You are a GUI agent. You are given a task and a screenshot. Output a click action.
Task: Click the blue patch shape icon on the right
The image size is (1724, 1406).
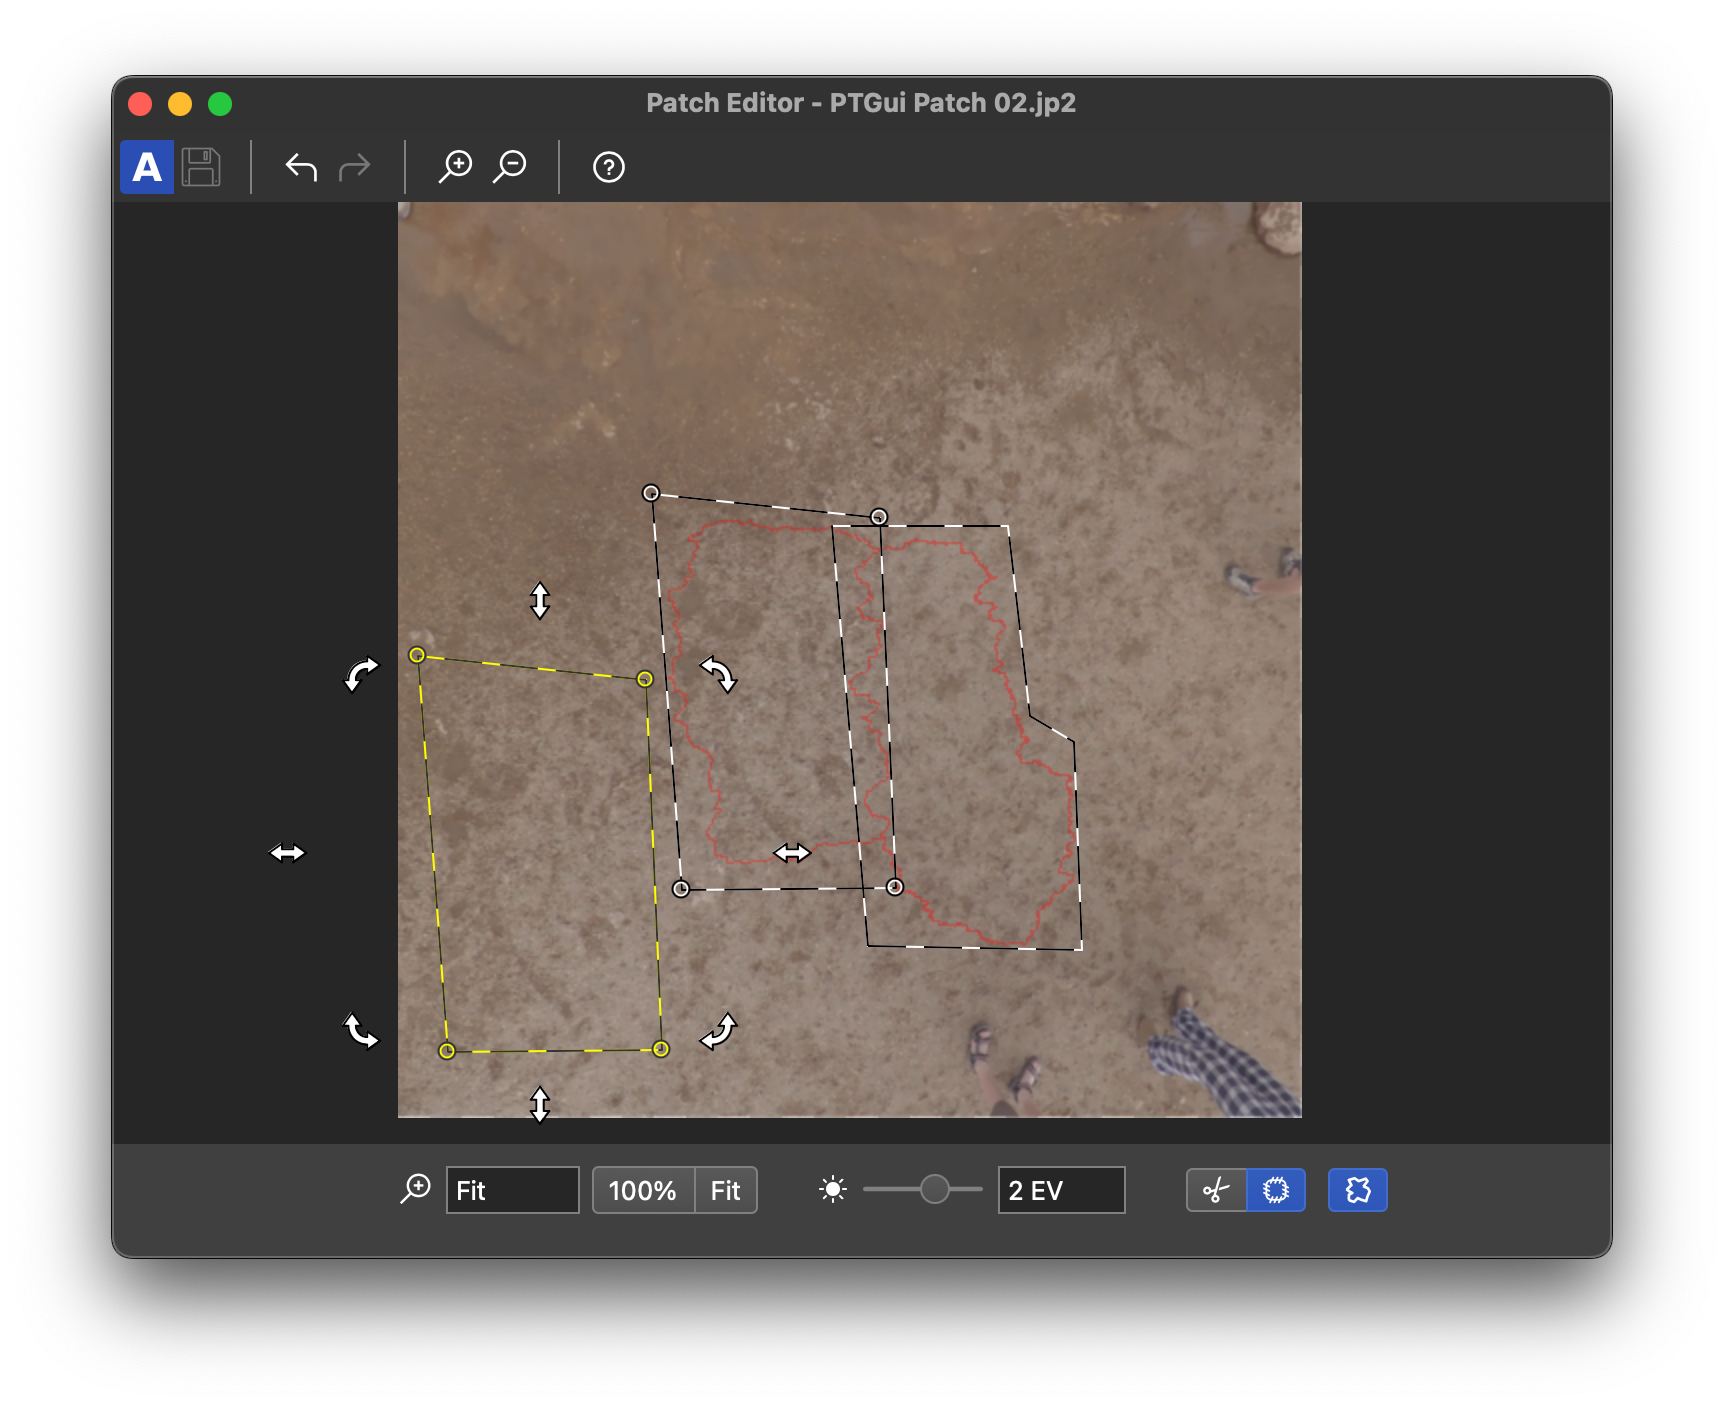(1357, 1189)
